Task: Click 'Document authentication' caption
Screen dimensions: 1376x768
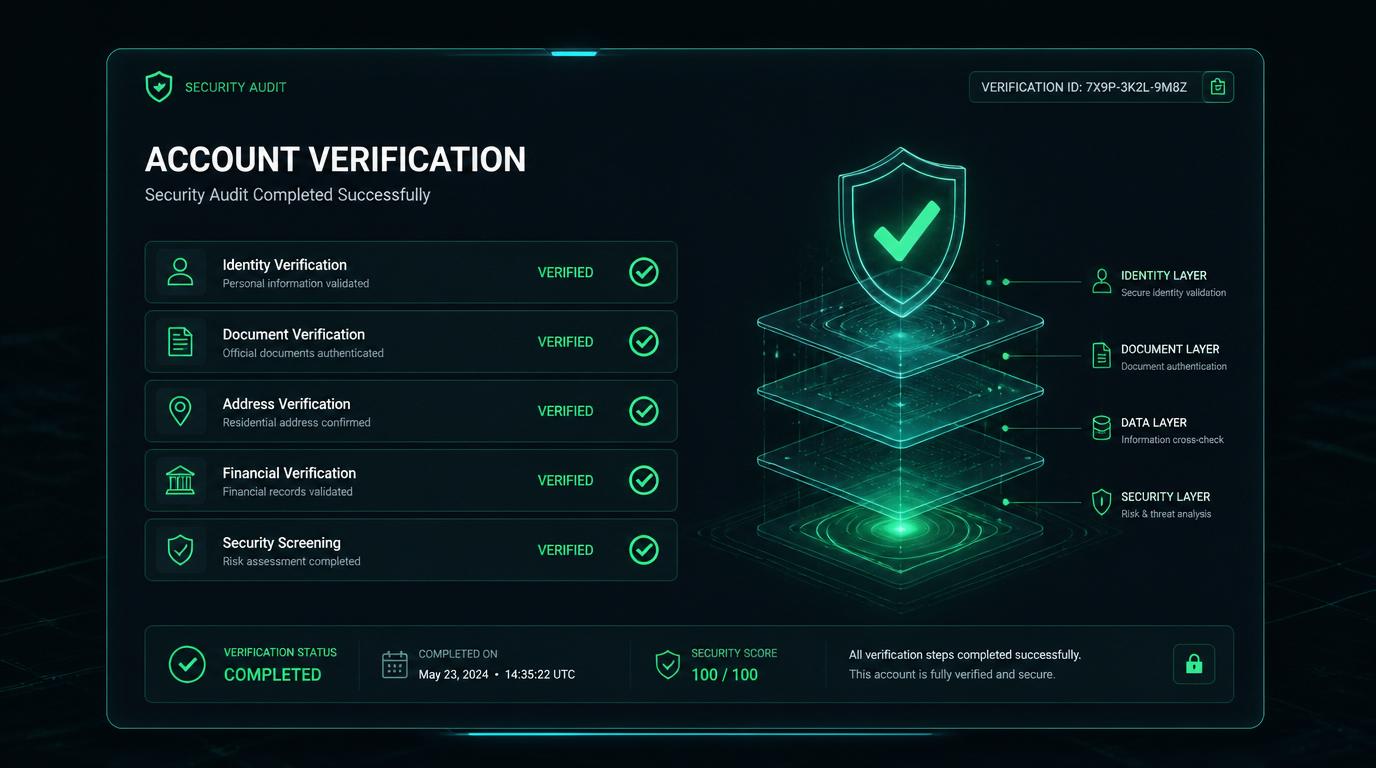Action: [x=1174, y=367]
